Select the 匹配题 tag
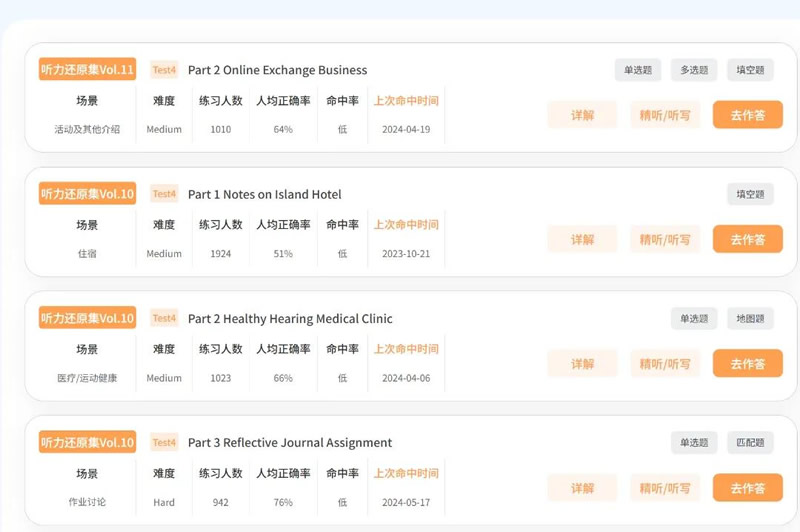This screenshot has height=532, width=800. click(x=750, y=442)
